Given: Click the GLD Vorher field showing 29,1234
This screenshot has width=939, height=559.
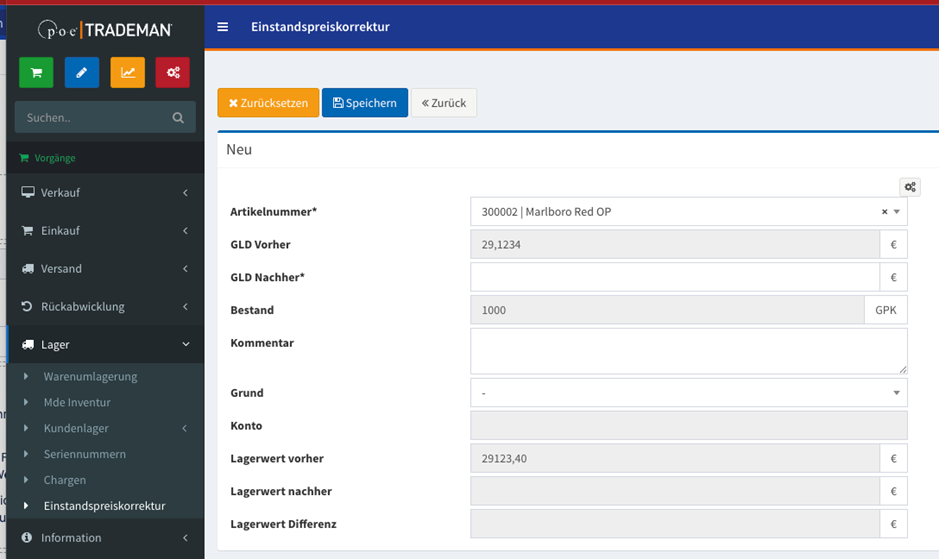Looking at the screenshot, I should coord(675,244).
